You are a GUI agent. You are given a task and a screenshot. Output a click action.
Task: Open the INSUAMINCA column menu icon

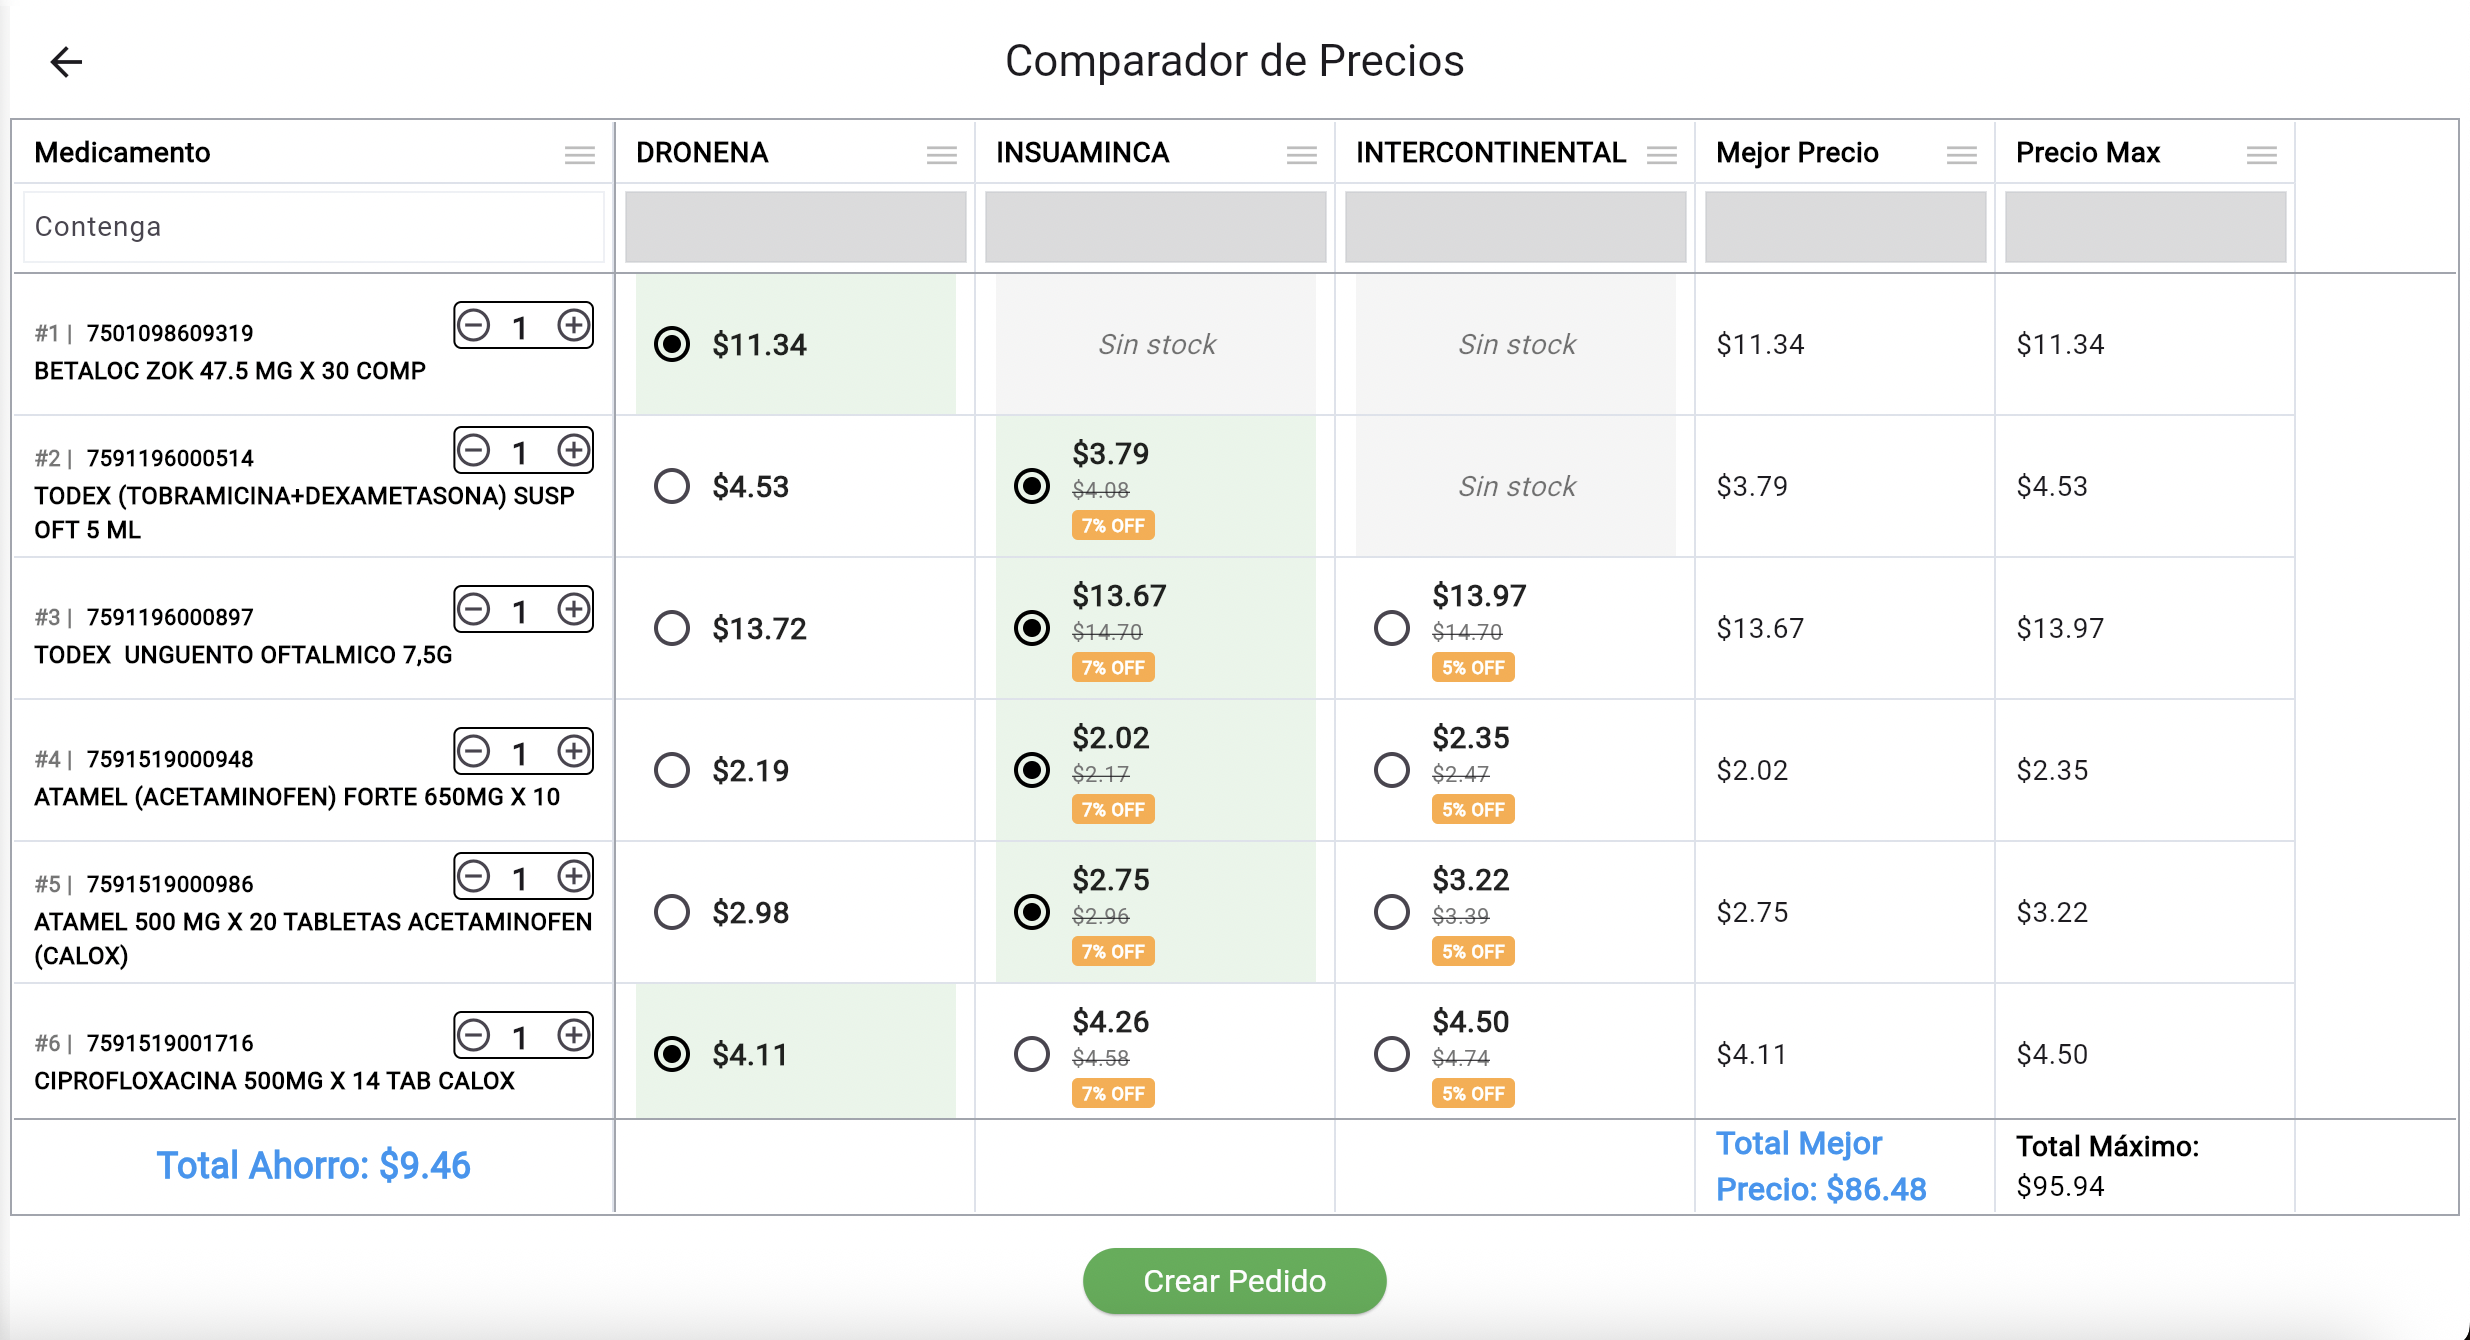(x=1301, y=155)
